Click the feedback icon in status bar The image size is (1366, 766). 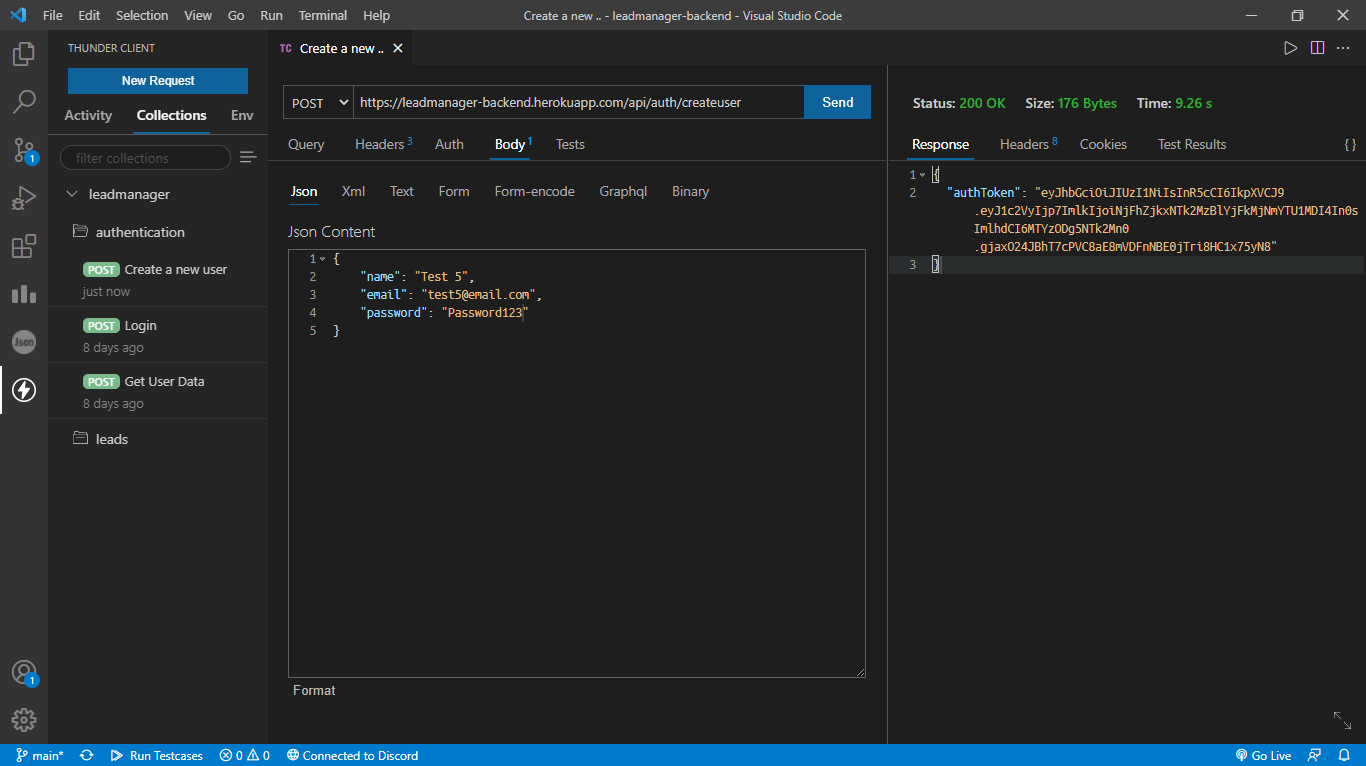[1315, 755]
